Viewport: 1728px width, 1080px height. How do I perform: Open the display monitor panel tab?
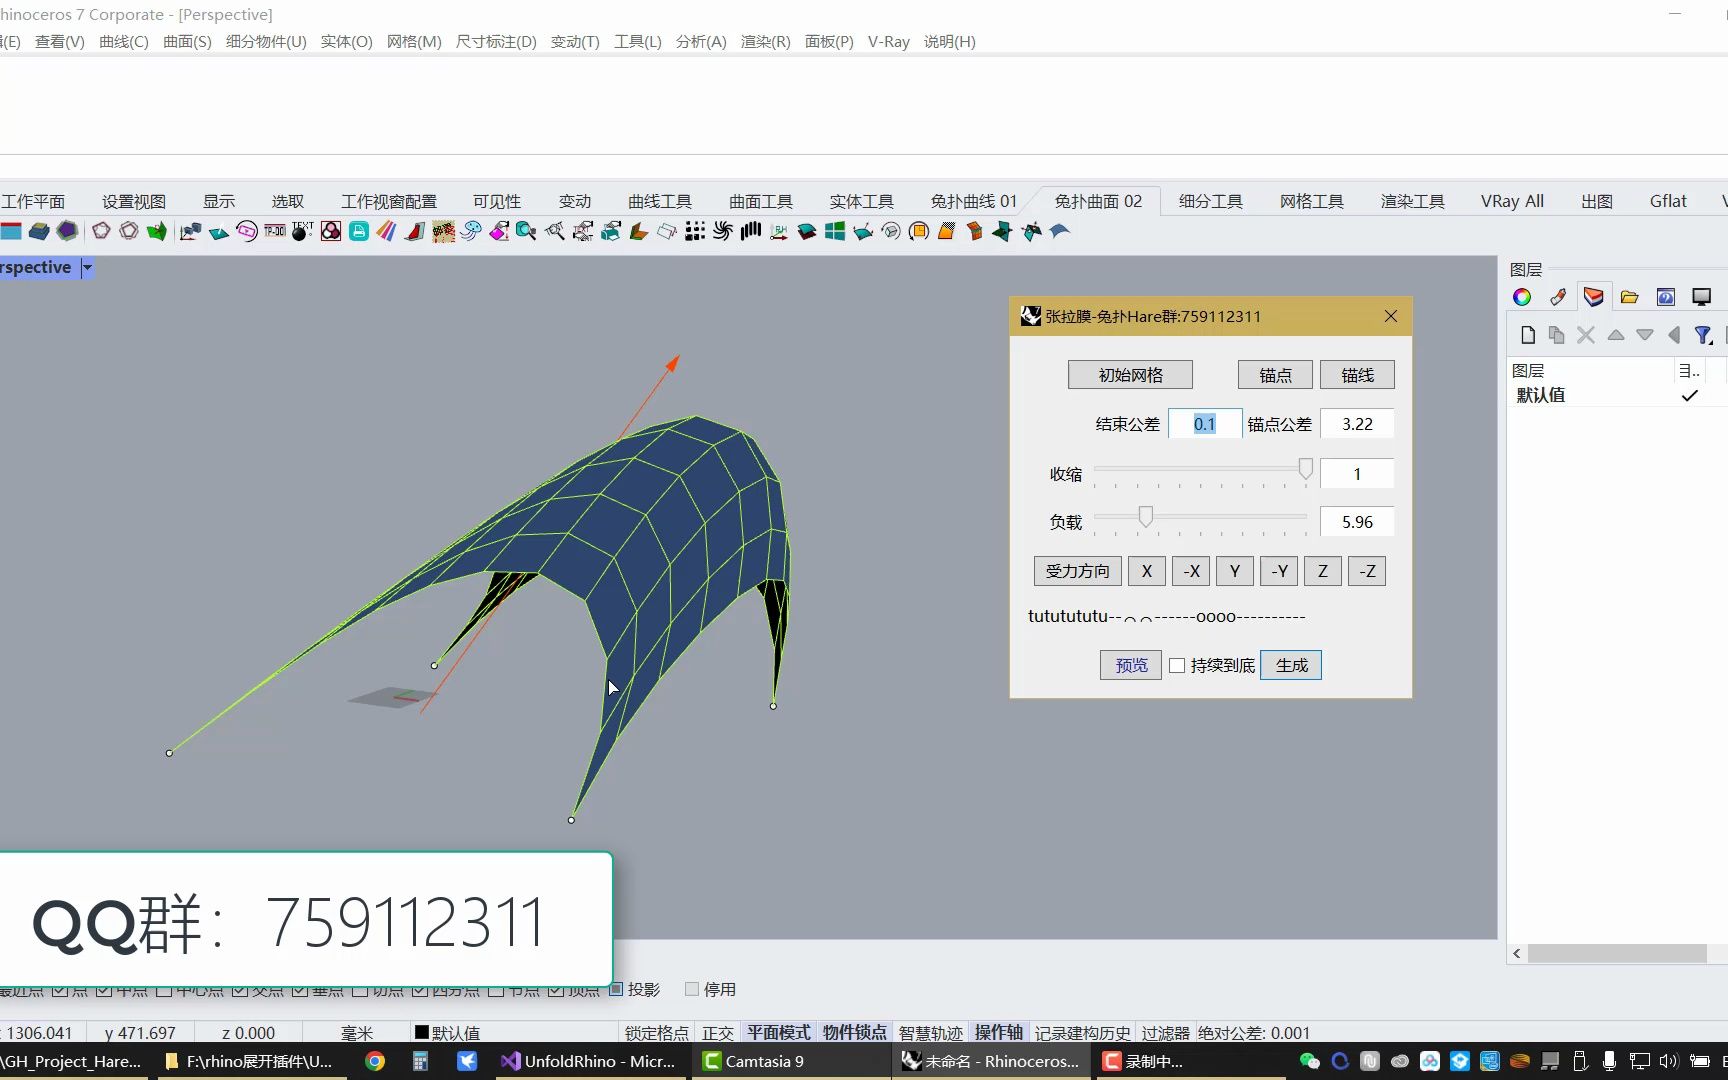[x=1701, y=297]
